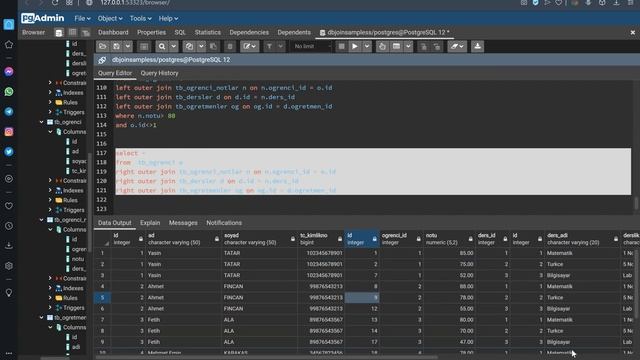Click the Explain Analyze toolbar icon

[x=396, y=47]
